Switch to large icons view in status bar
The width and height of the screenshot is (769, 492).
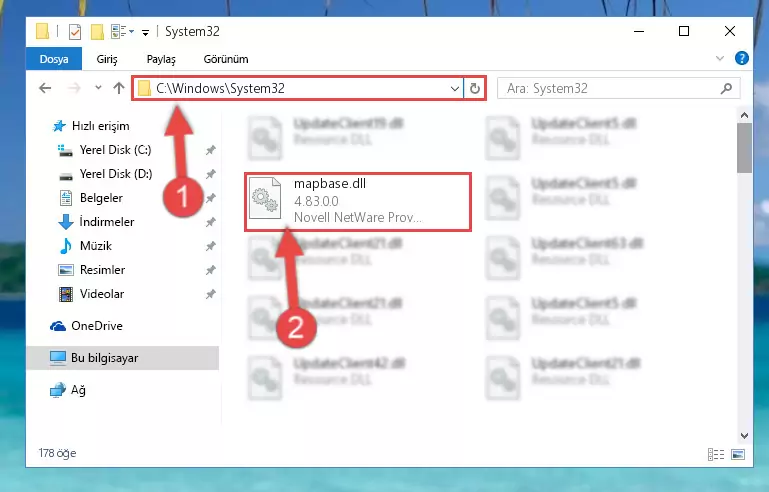click(x=738, y=455)
